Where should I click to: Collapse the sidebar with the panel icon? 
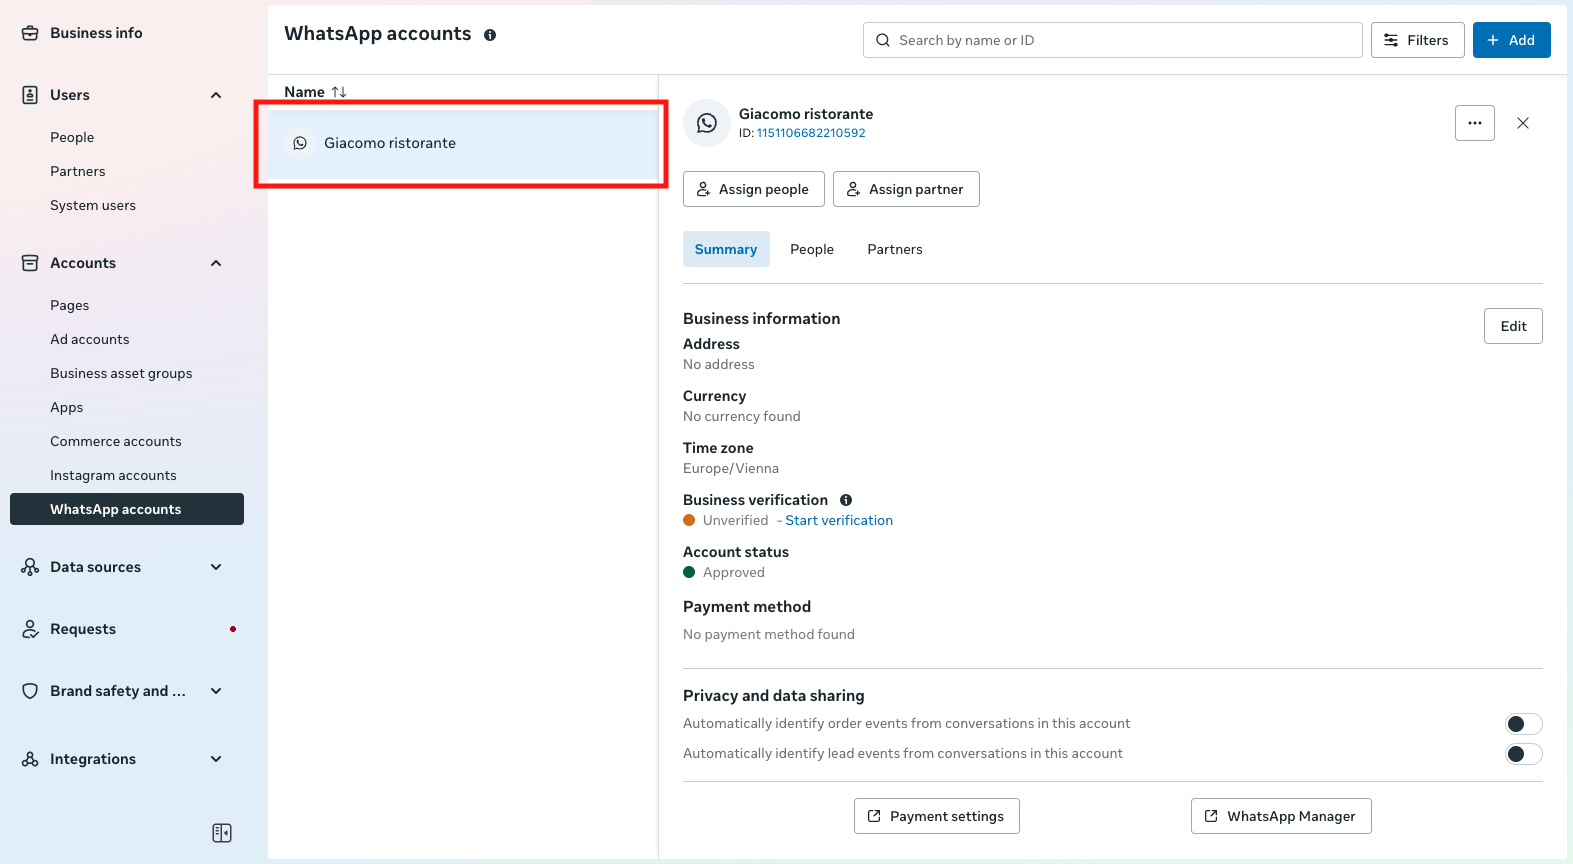pos(222,833)
